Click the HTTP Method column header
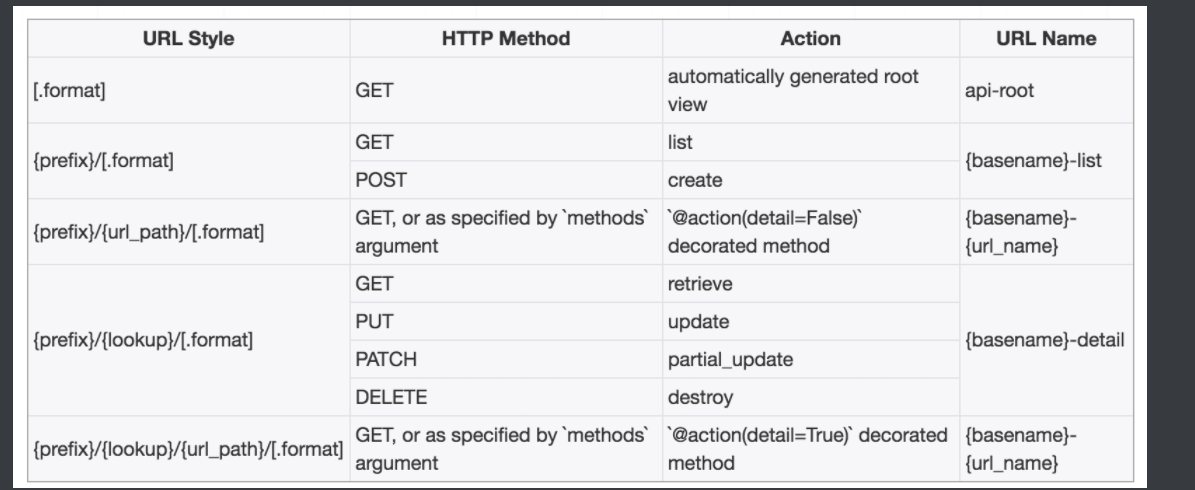Image resolution: width=1195 pixels, height=490 pixels. [x=505, y=39]
